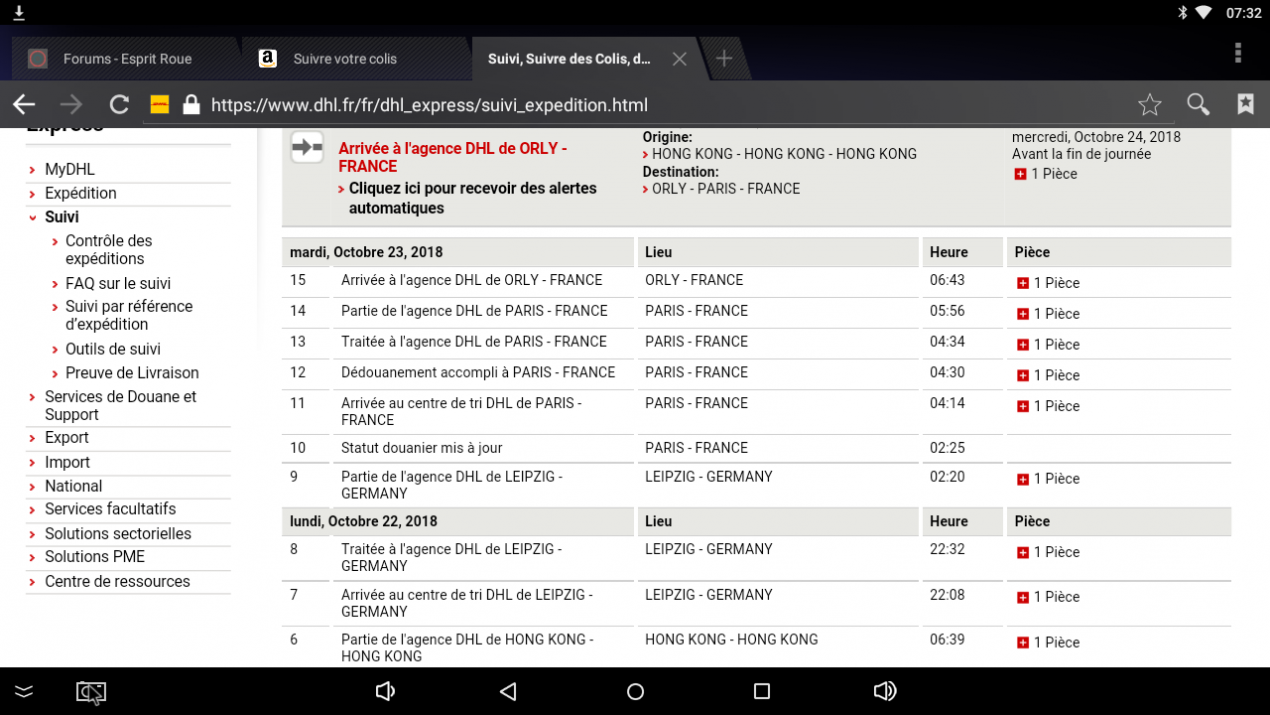Open MyDHL in the sidebar
This screenshot has width=1270, height=715.
(x=70, y=170)
